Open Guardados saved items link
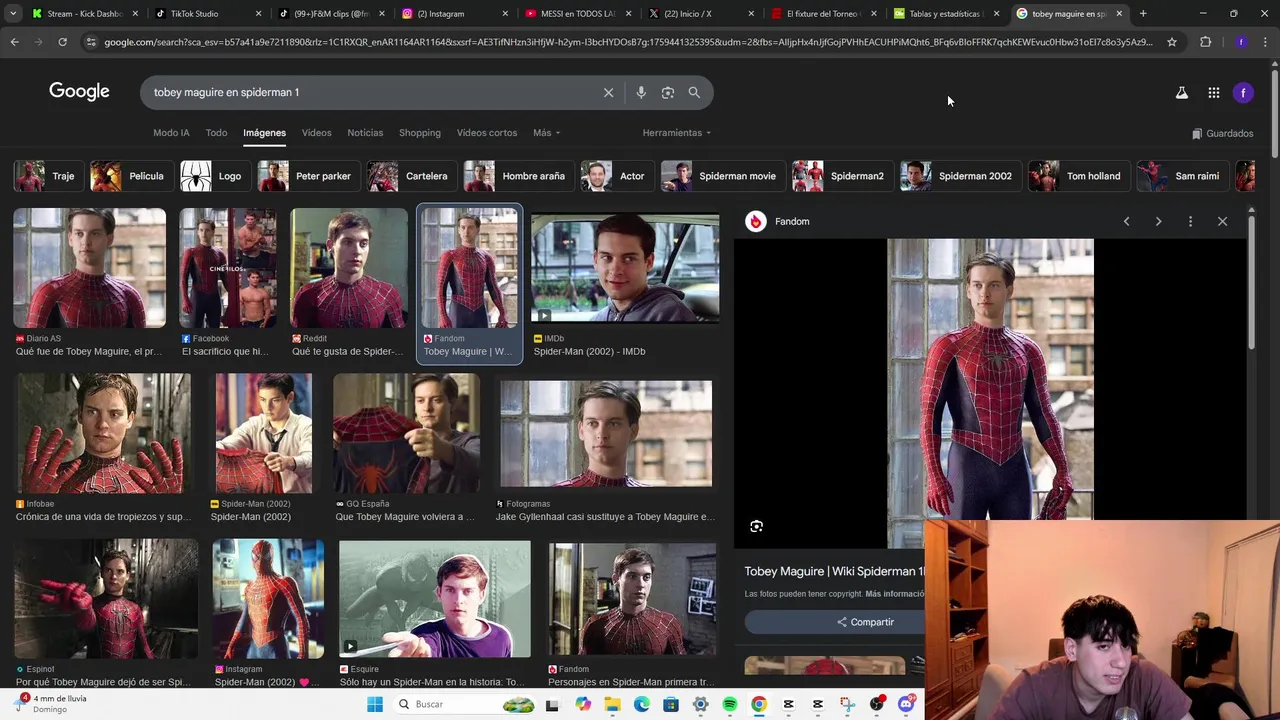Screen dimensions: 1280x720 pos(1222,133)
